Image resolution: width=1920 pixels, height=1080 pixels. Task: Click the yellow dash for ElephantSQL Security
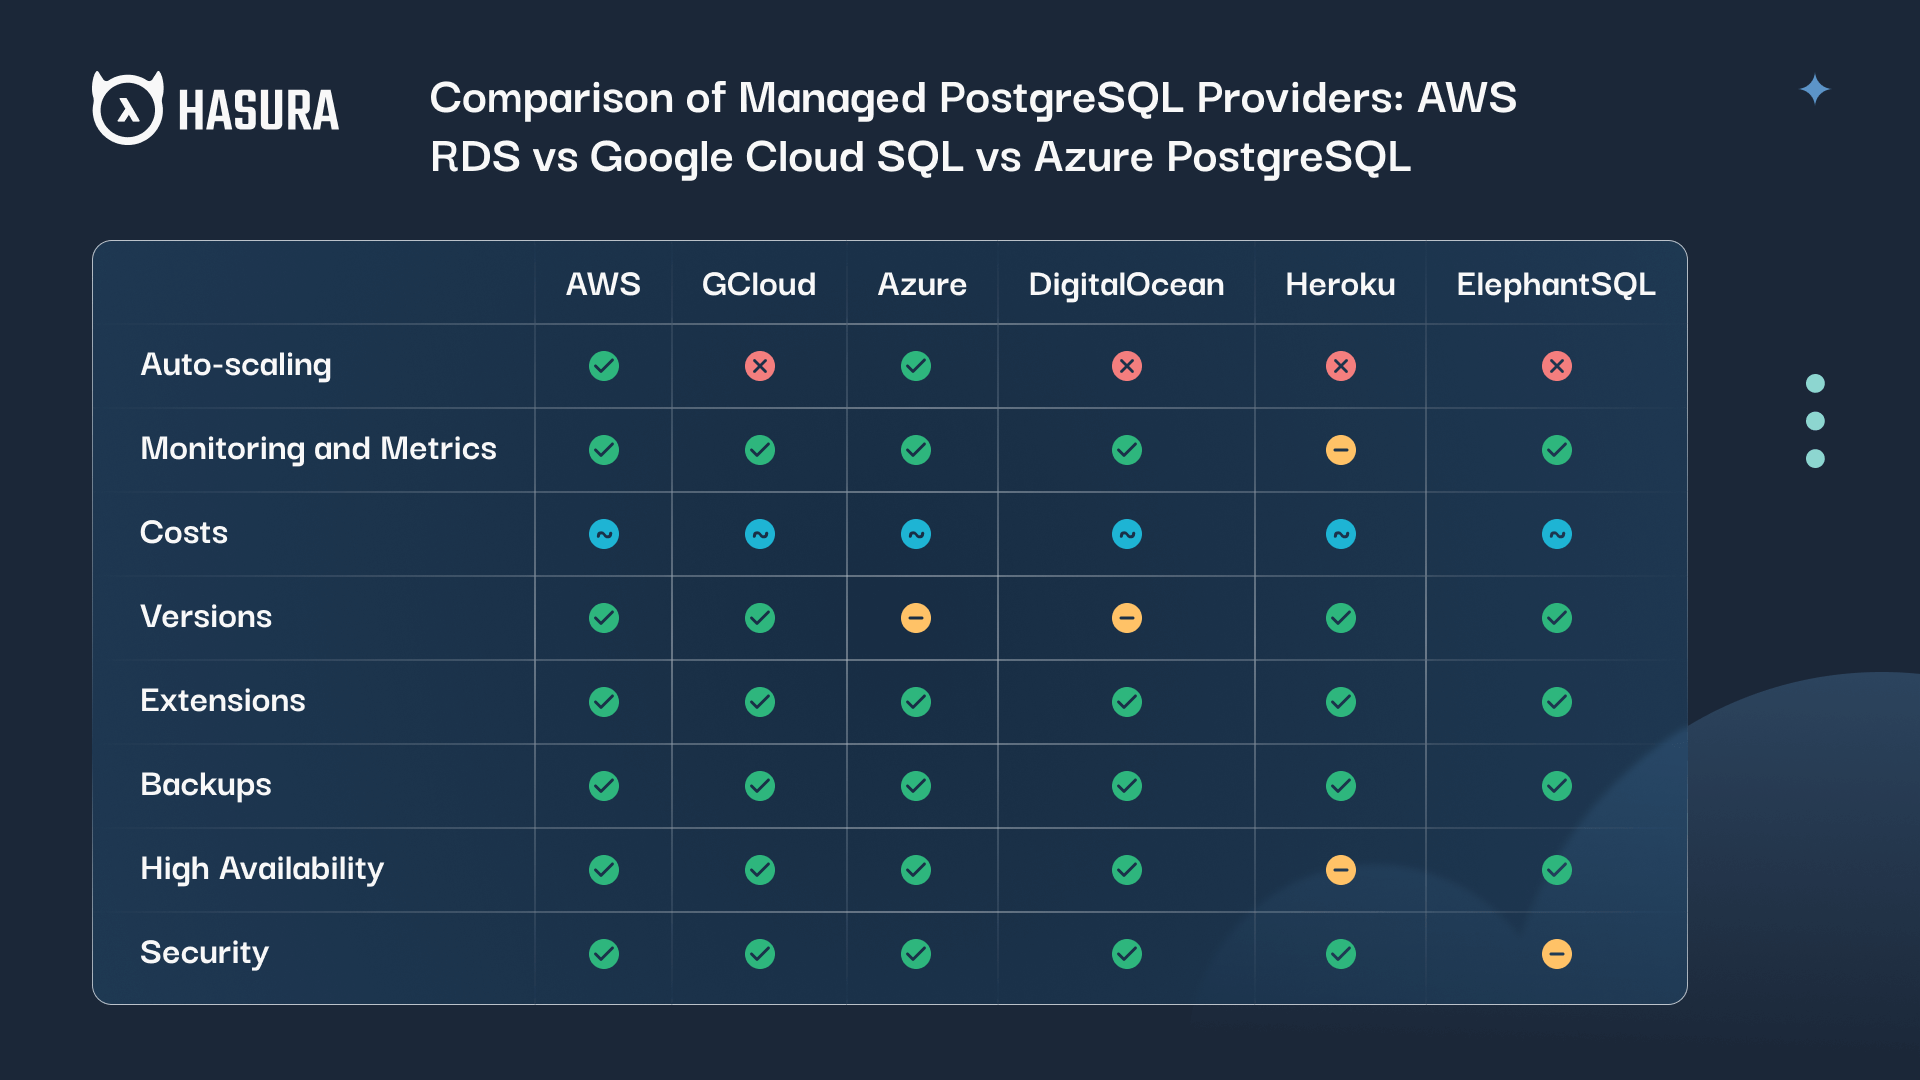[1556, 954]
